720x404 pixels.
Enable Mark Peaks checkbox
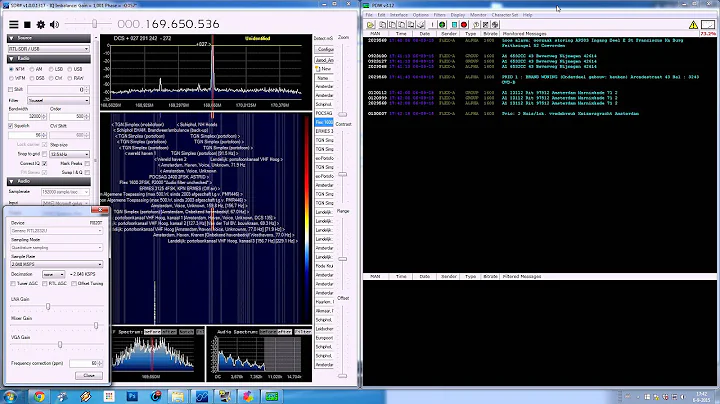tap(87, 163)
